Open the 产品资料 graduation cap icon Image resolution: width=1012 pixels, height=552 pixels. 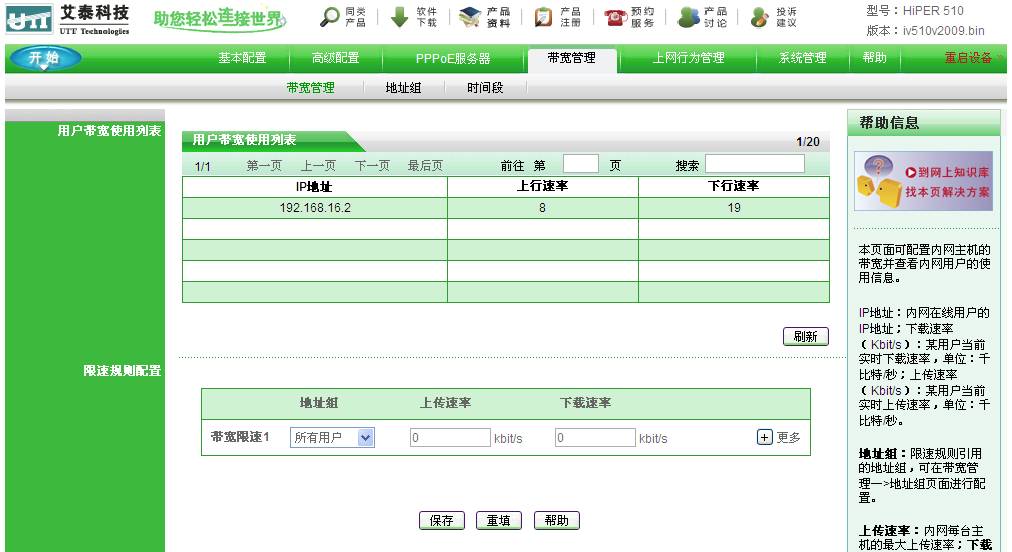[471, 17]
